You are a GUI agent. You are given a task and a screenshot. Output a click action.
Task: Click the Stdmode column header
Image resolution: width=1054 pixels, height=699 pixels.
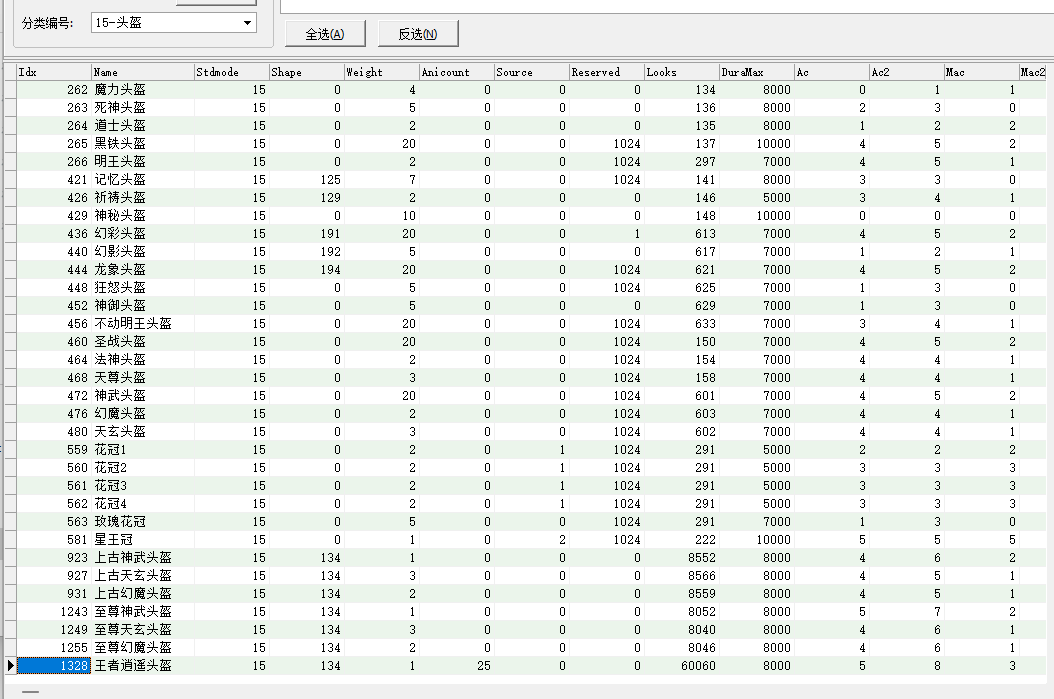click(231, 72)
